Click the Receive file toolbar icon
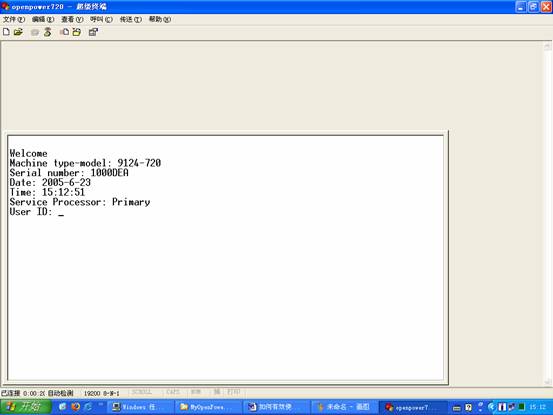Screen dimensions: 553x415 coord(77,32)
